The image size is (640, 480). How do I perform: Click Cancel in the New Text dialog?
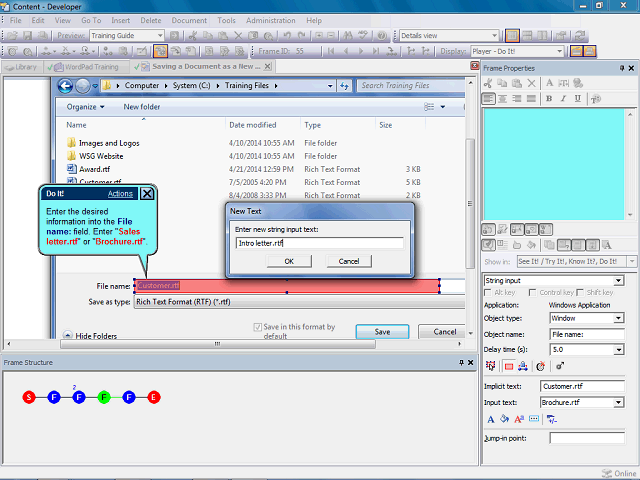[349, 261]
